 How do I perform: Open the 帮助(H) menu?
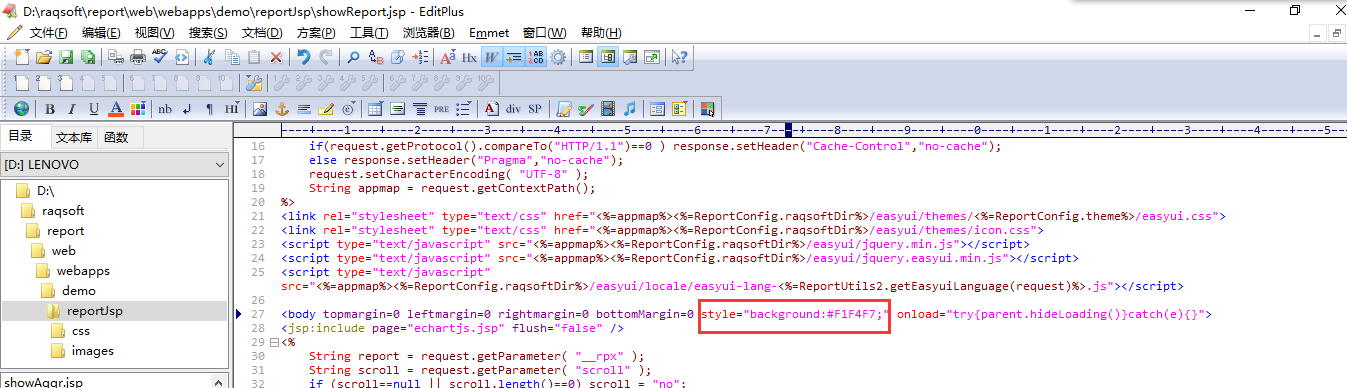[600, 32]
